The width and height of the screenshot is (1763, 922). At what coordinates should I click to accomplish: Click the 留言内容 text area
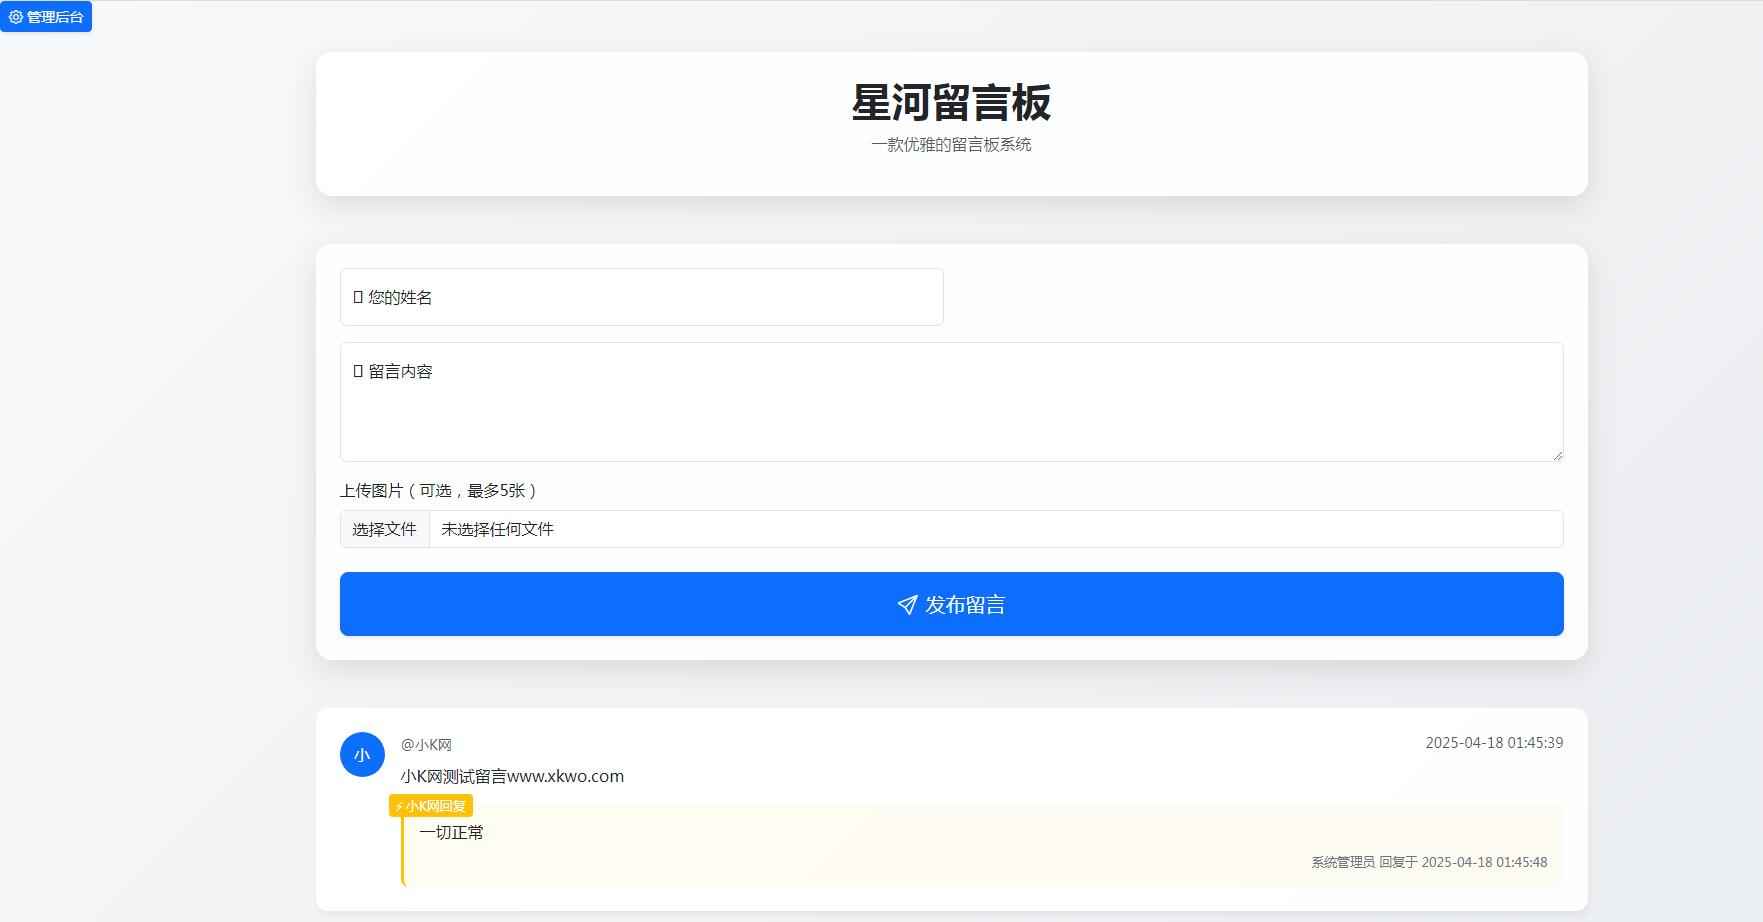950,402
